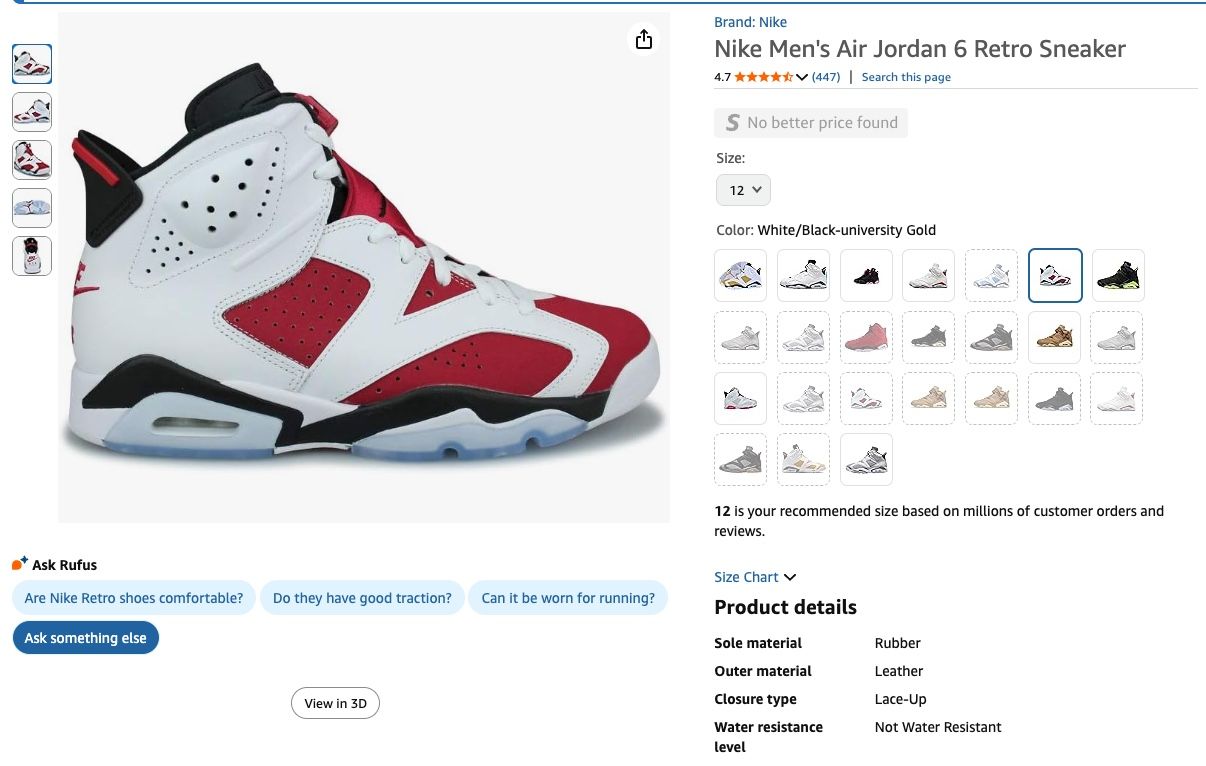Viewport: 1206px width, 766px height.
Task: Ask Rufus 'Are Nike Retro shoes comfortable?'
Action: pos(133,597)
